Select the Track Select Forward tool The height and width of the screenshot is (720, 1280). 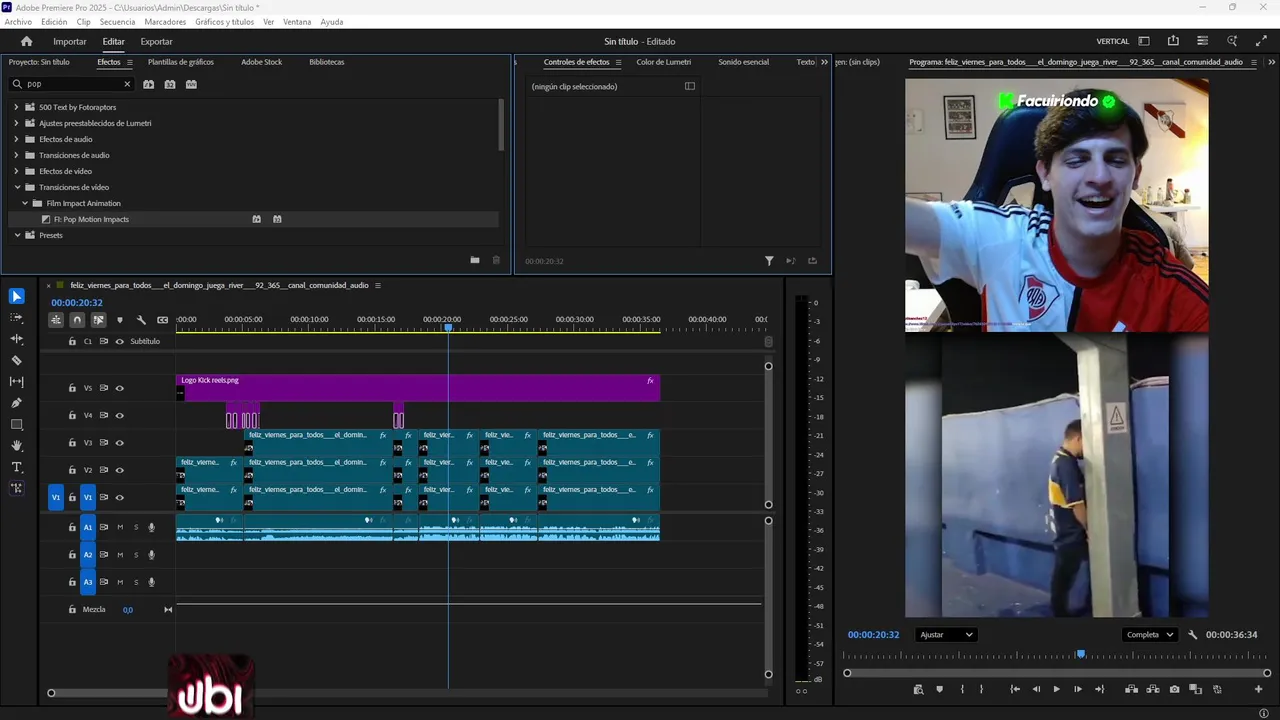coord(16,318)
